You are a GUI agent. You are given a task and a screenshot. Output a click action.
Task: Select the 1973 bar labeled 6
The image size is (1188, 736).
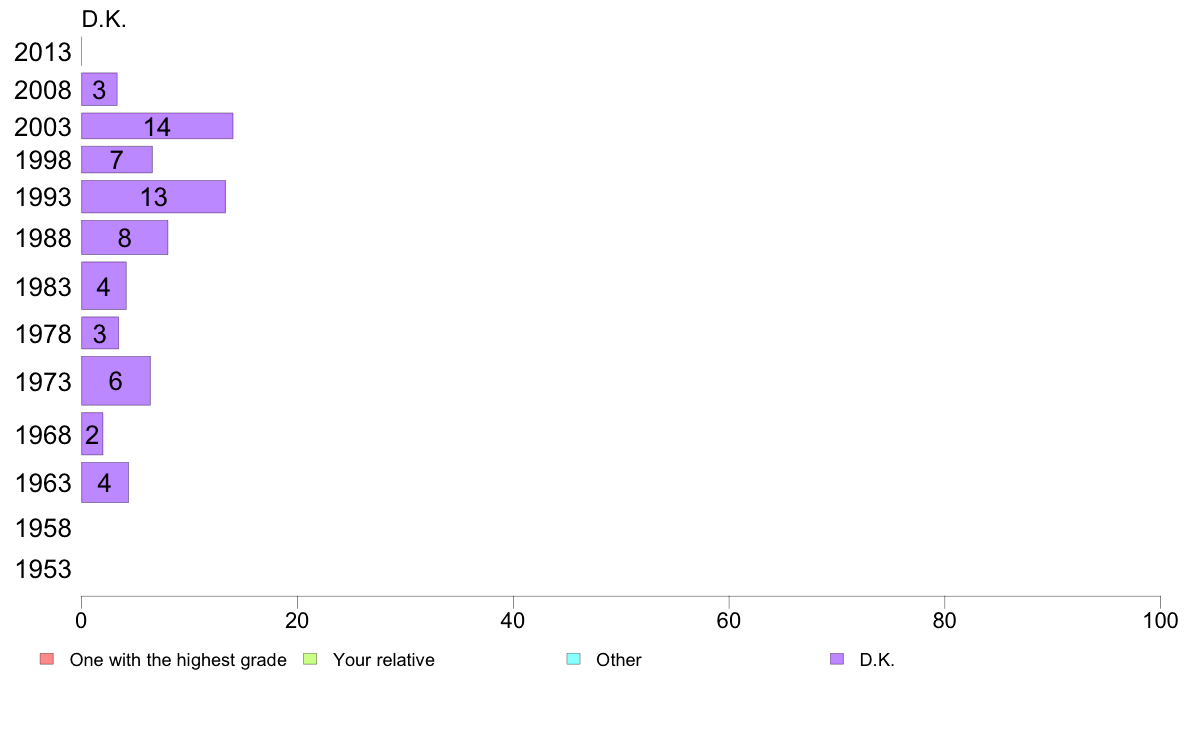(x=116, y=381)
